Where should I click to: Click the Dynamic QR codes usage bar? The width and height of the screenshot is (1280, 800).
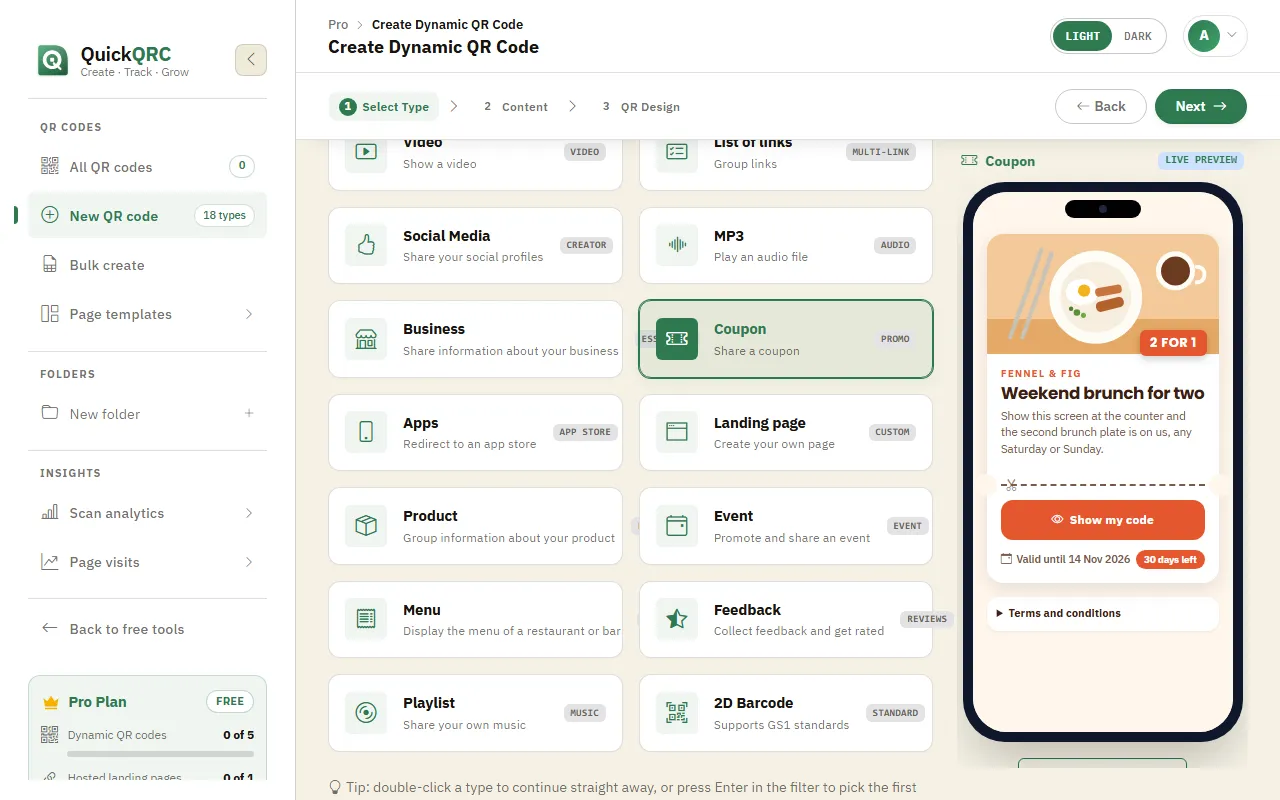pyautogui.click(x=161, y=753)
